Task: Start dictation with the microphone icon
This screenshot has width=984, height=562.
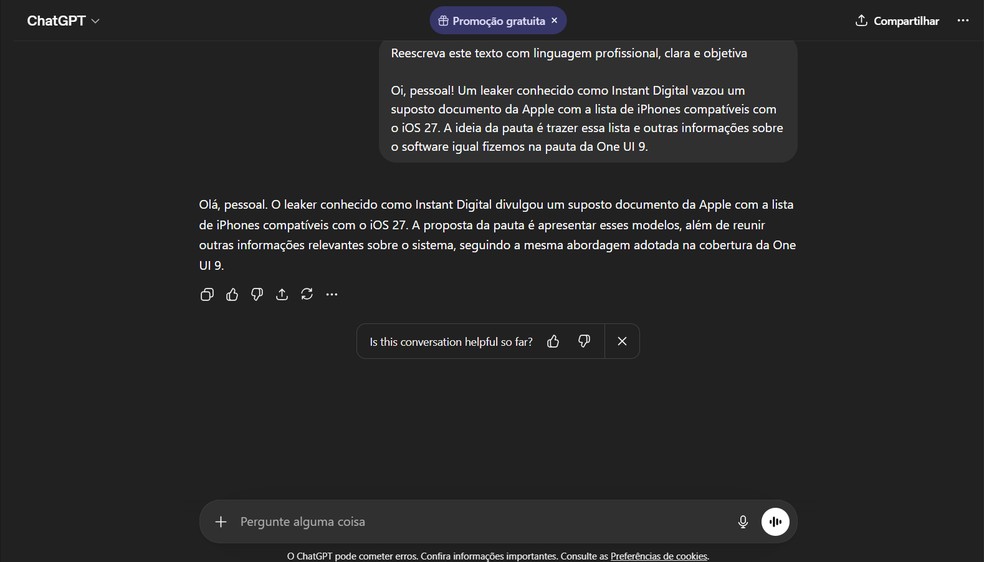Action: (x=743, y=522)
